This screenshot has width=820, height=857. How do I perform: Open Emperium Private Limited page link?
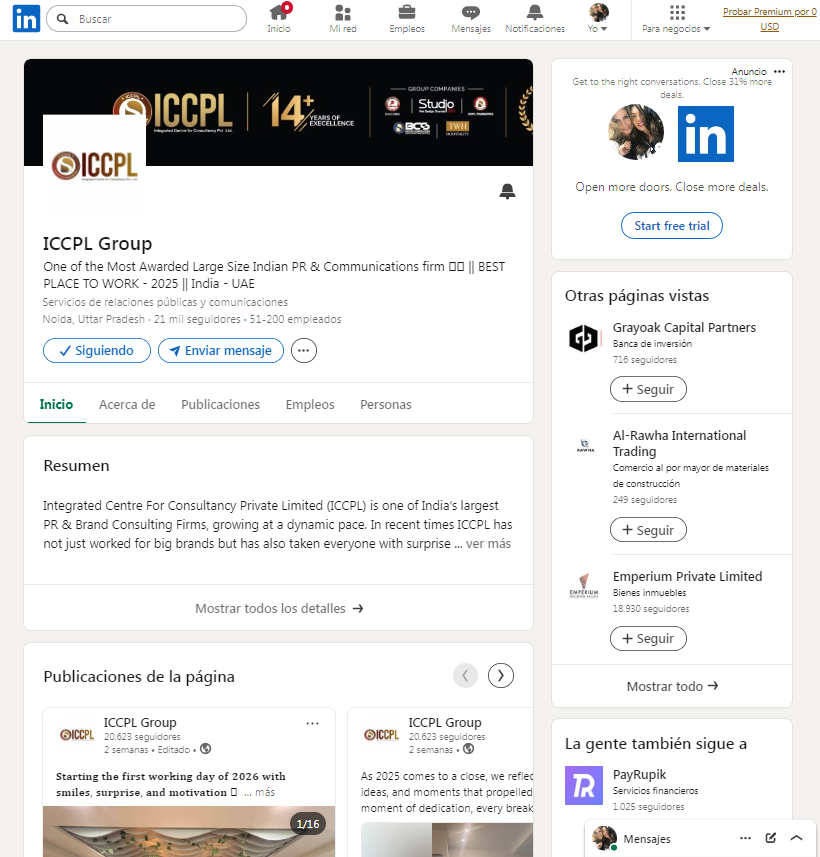pos(687,577)
